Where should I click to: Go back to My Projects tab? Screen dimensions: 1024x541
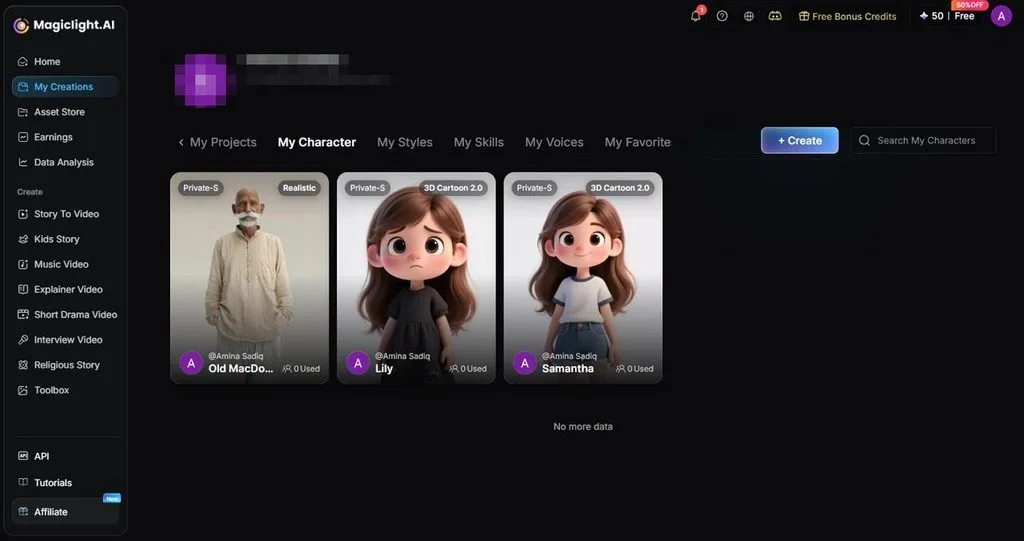[x=223, y=142]
